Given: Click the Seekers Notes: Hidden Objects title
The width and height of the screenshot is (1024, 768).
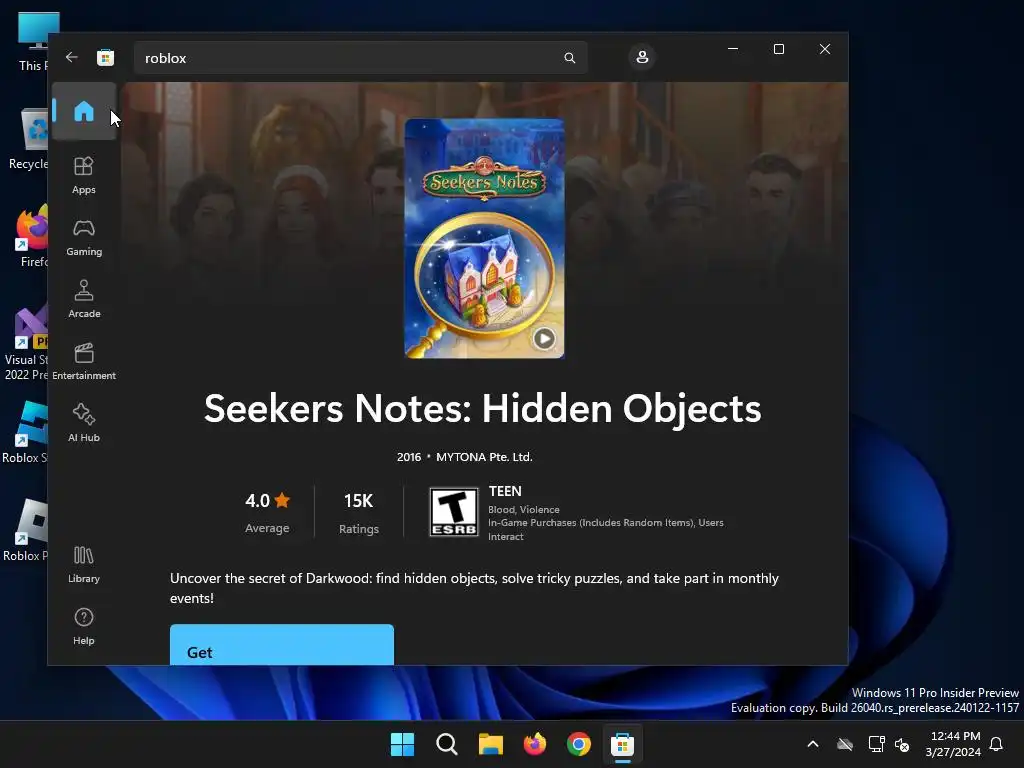Looking at the screenshot, I should pyautogui.click(x=483, y=409).
